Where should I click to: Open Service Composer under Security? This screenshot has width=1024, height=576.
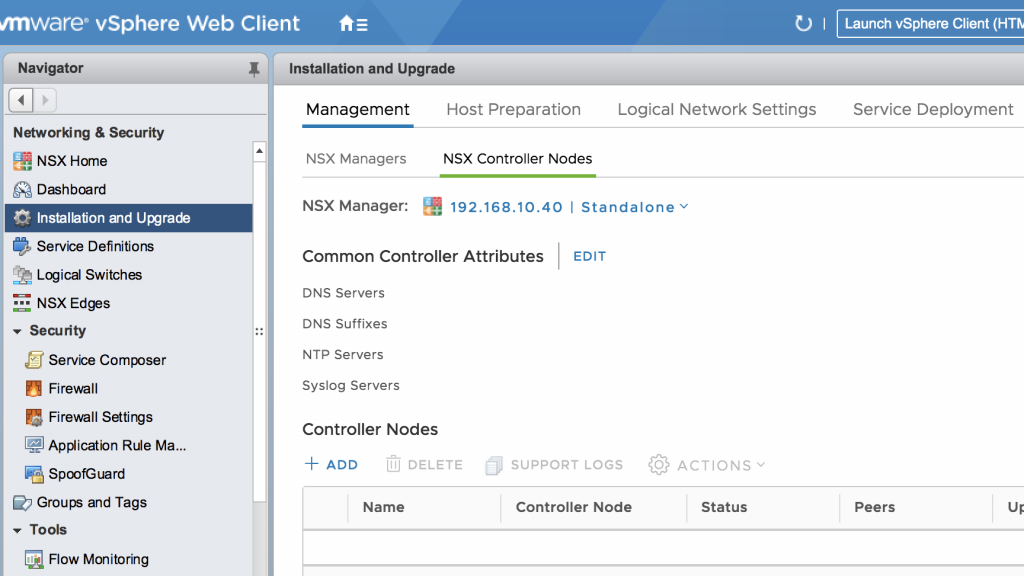(x=107, y=360)
